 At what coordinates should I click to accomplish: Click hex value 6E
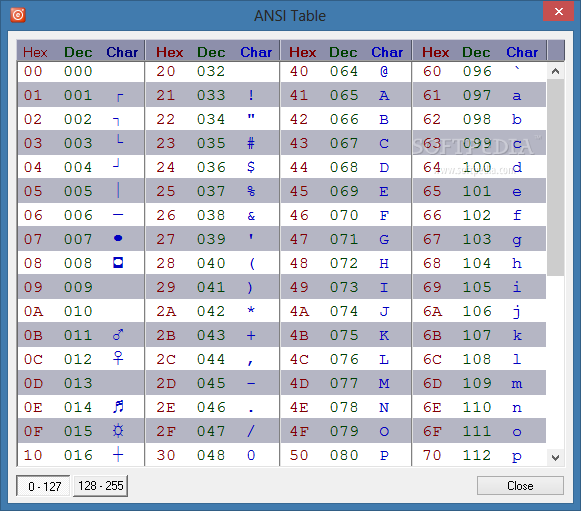coord(432,407)
